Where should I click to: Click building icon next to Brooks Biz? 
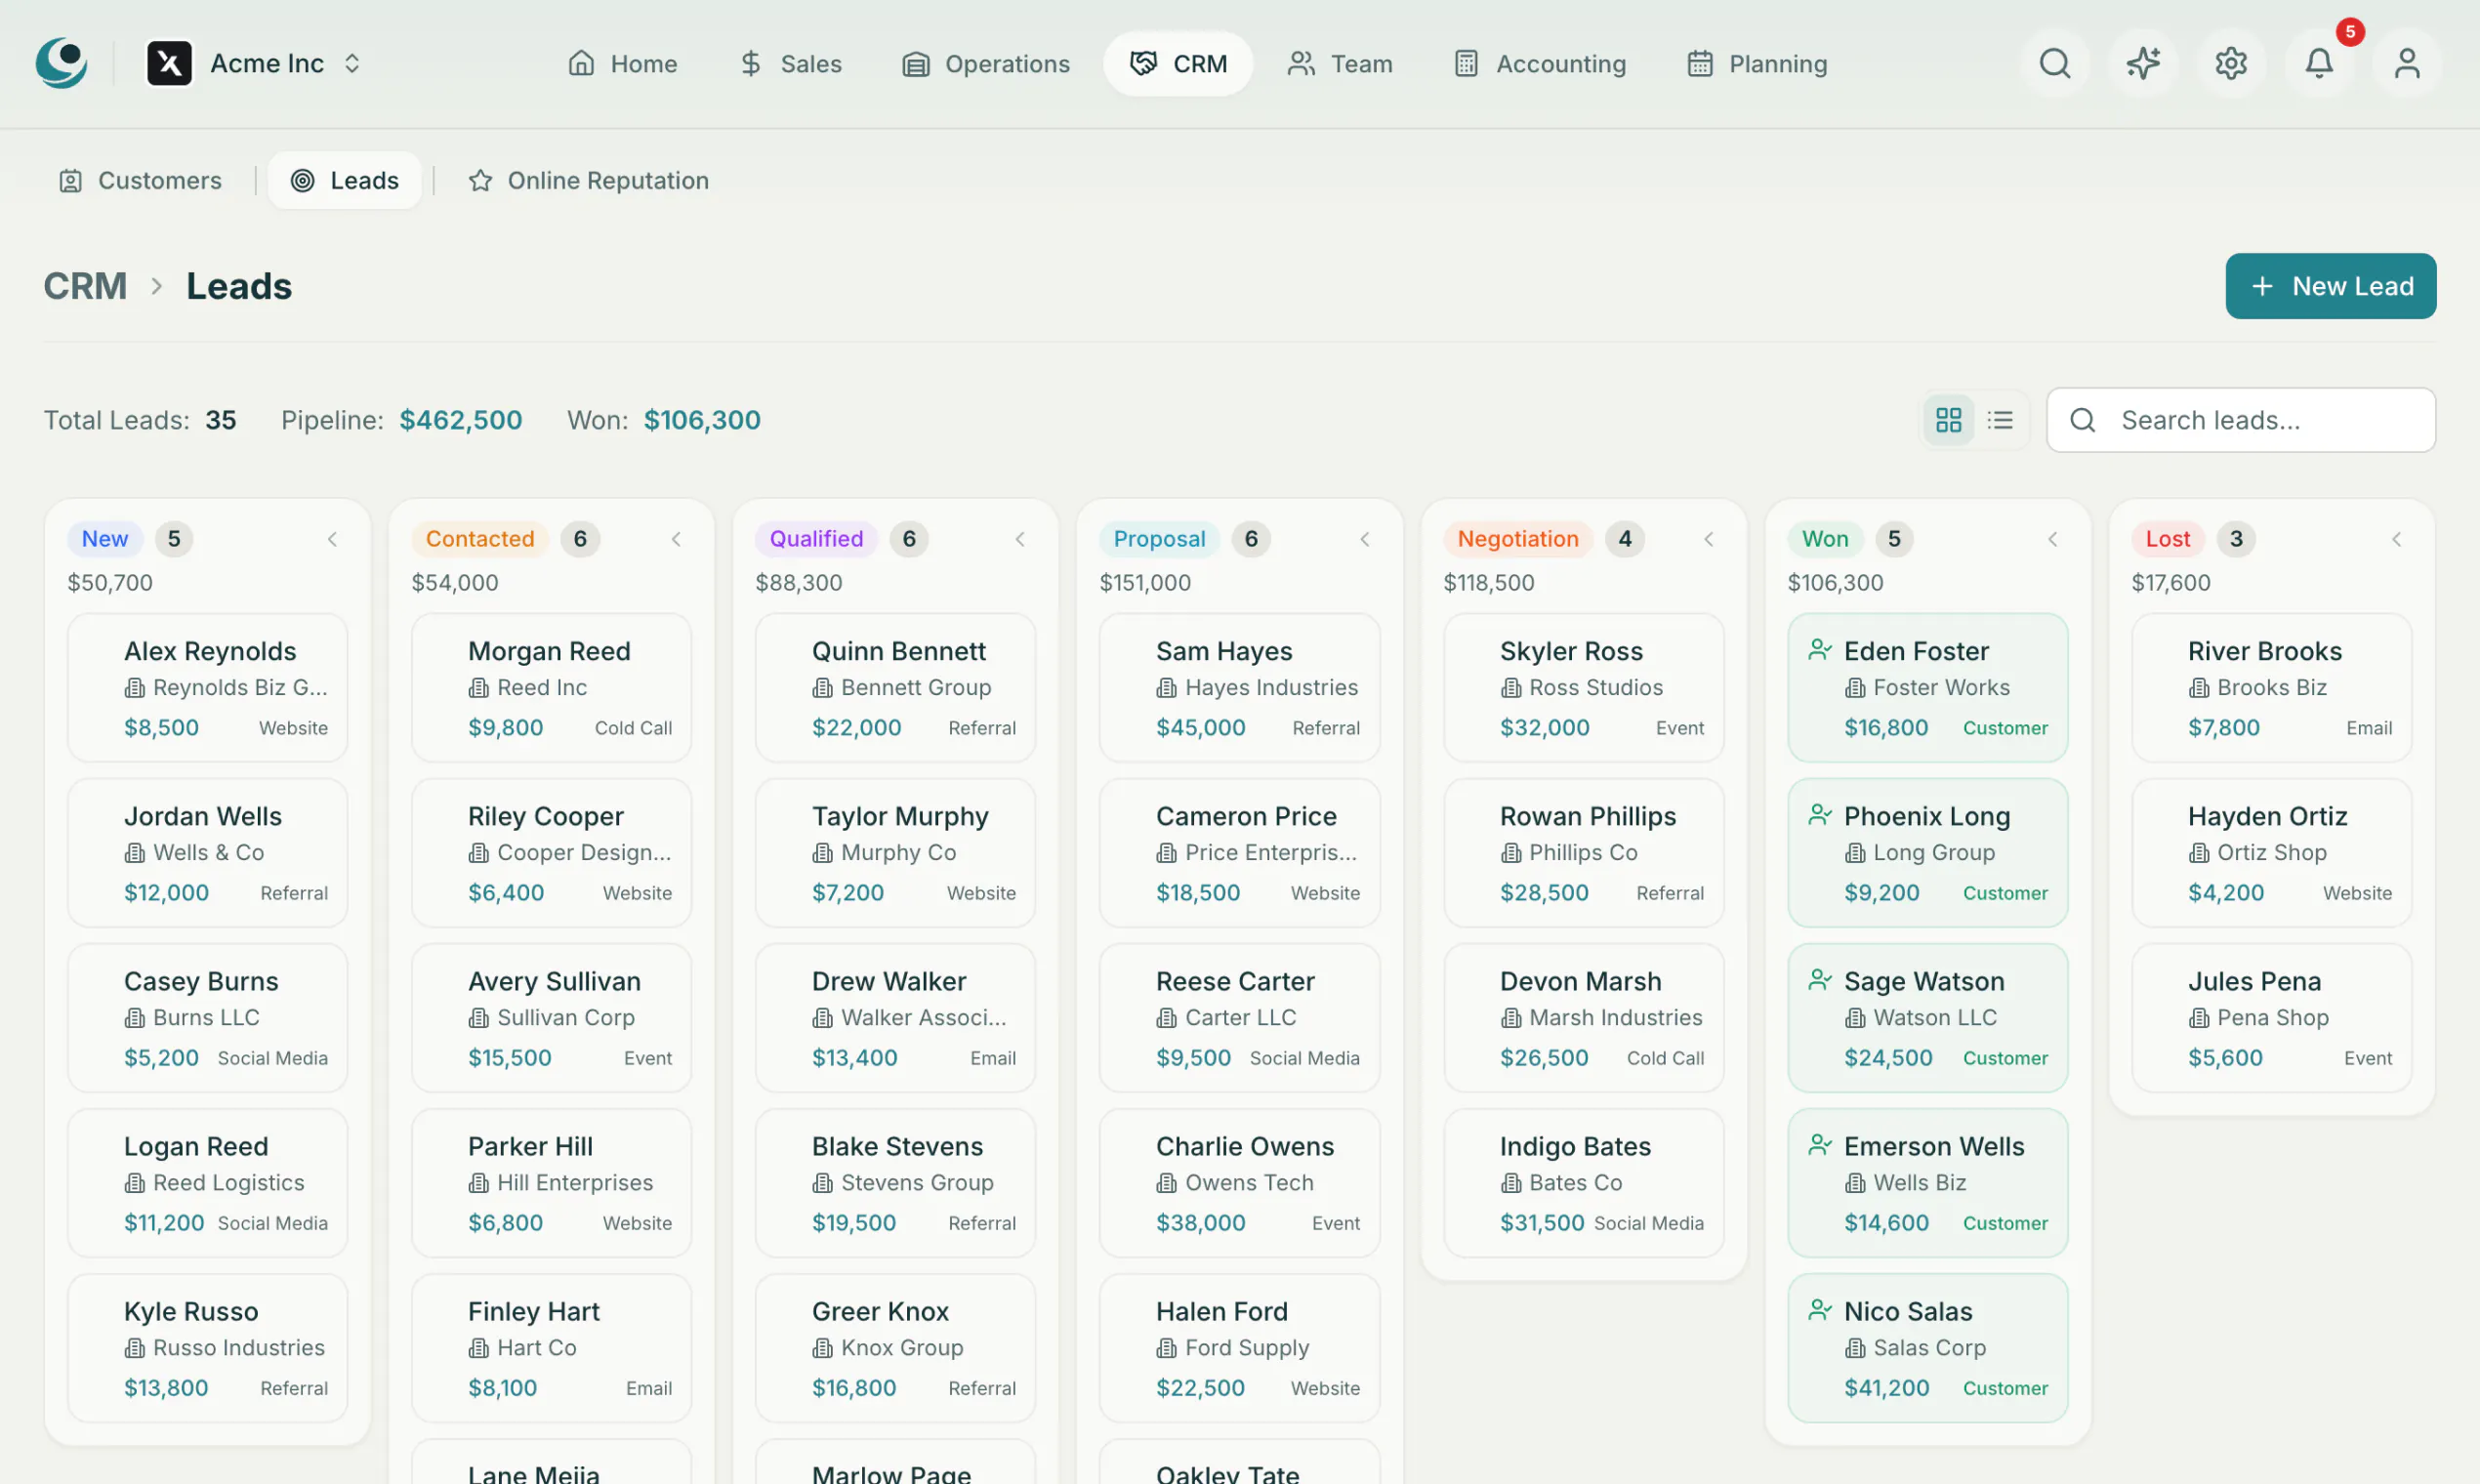pyautogui.click(x=2199, y=688)
